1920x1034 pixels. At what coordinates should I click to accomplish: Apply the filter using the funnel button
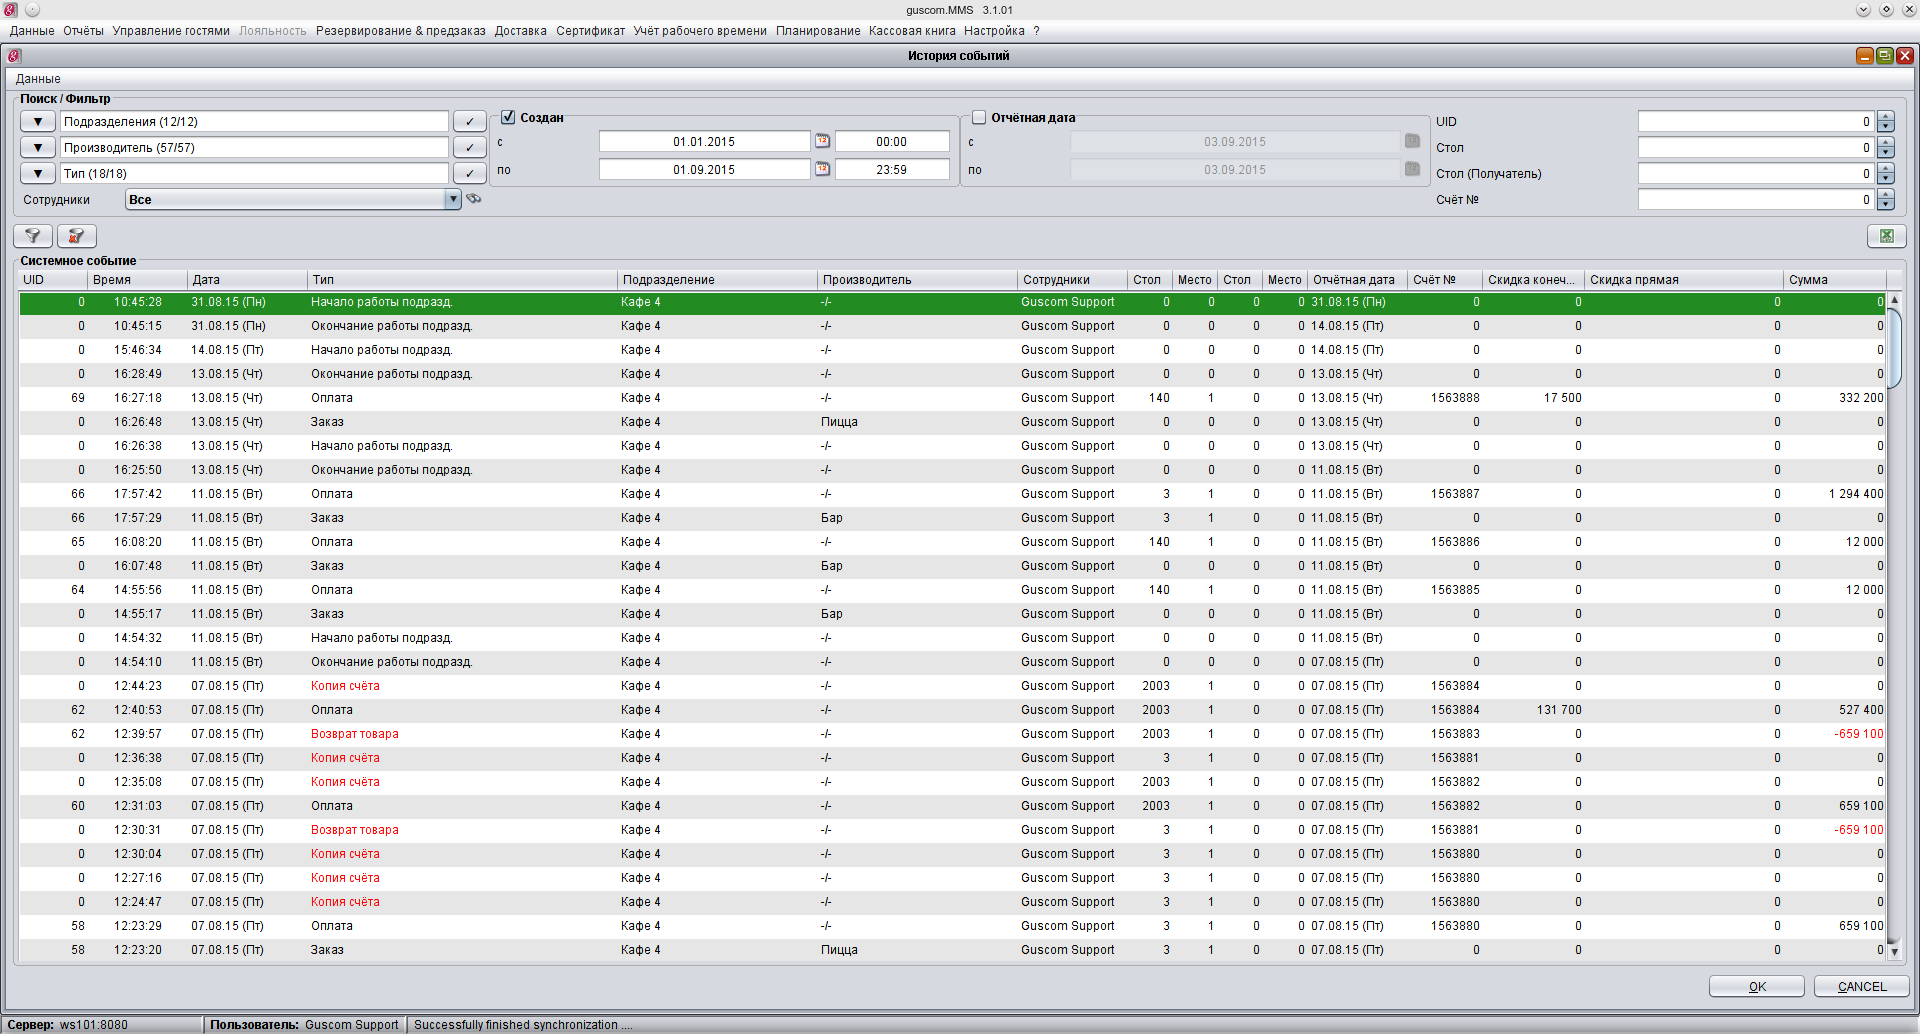tap(33, 236)
